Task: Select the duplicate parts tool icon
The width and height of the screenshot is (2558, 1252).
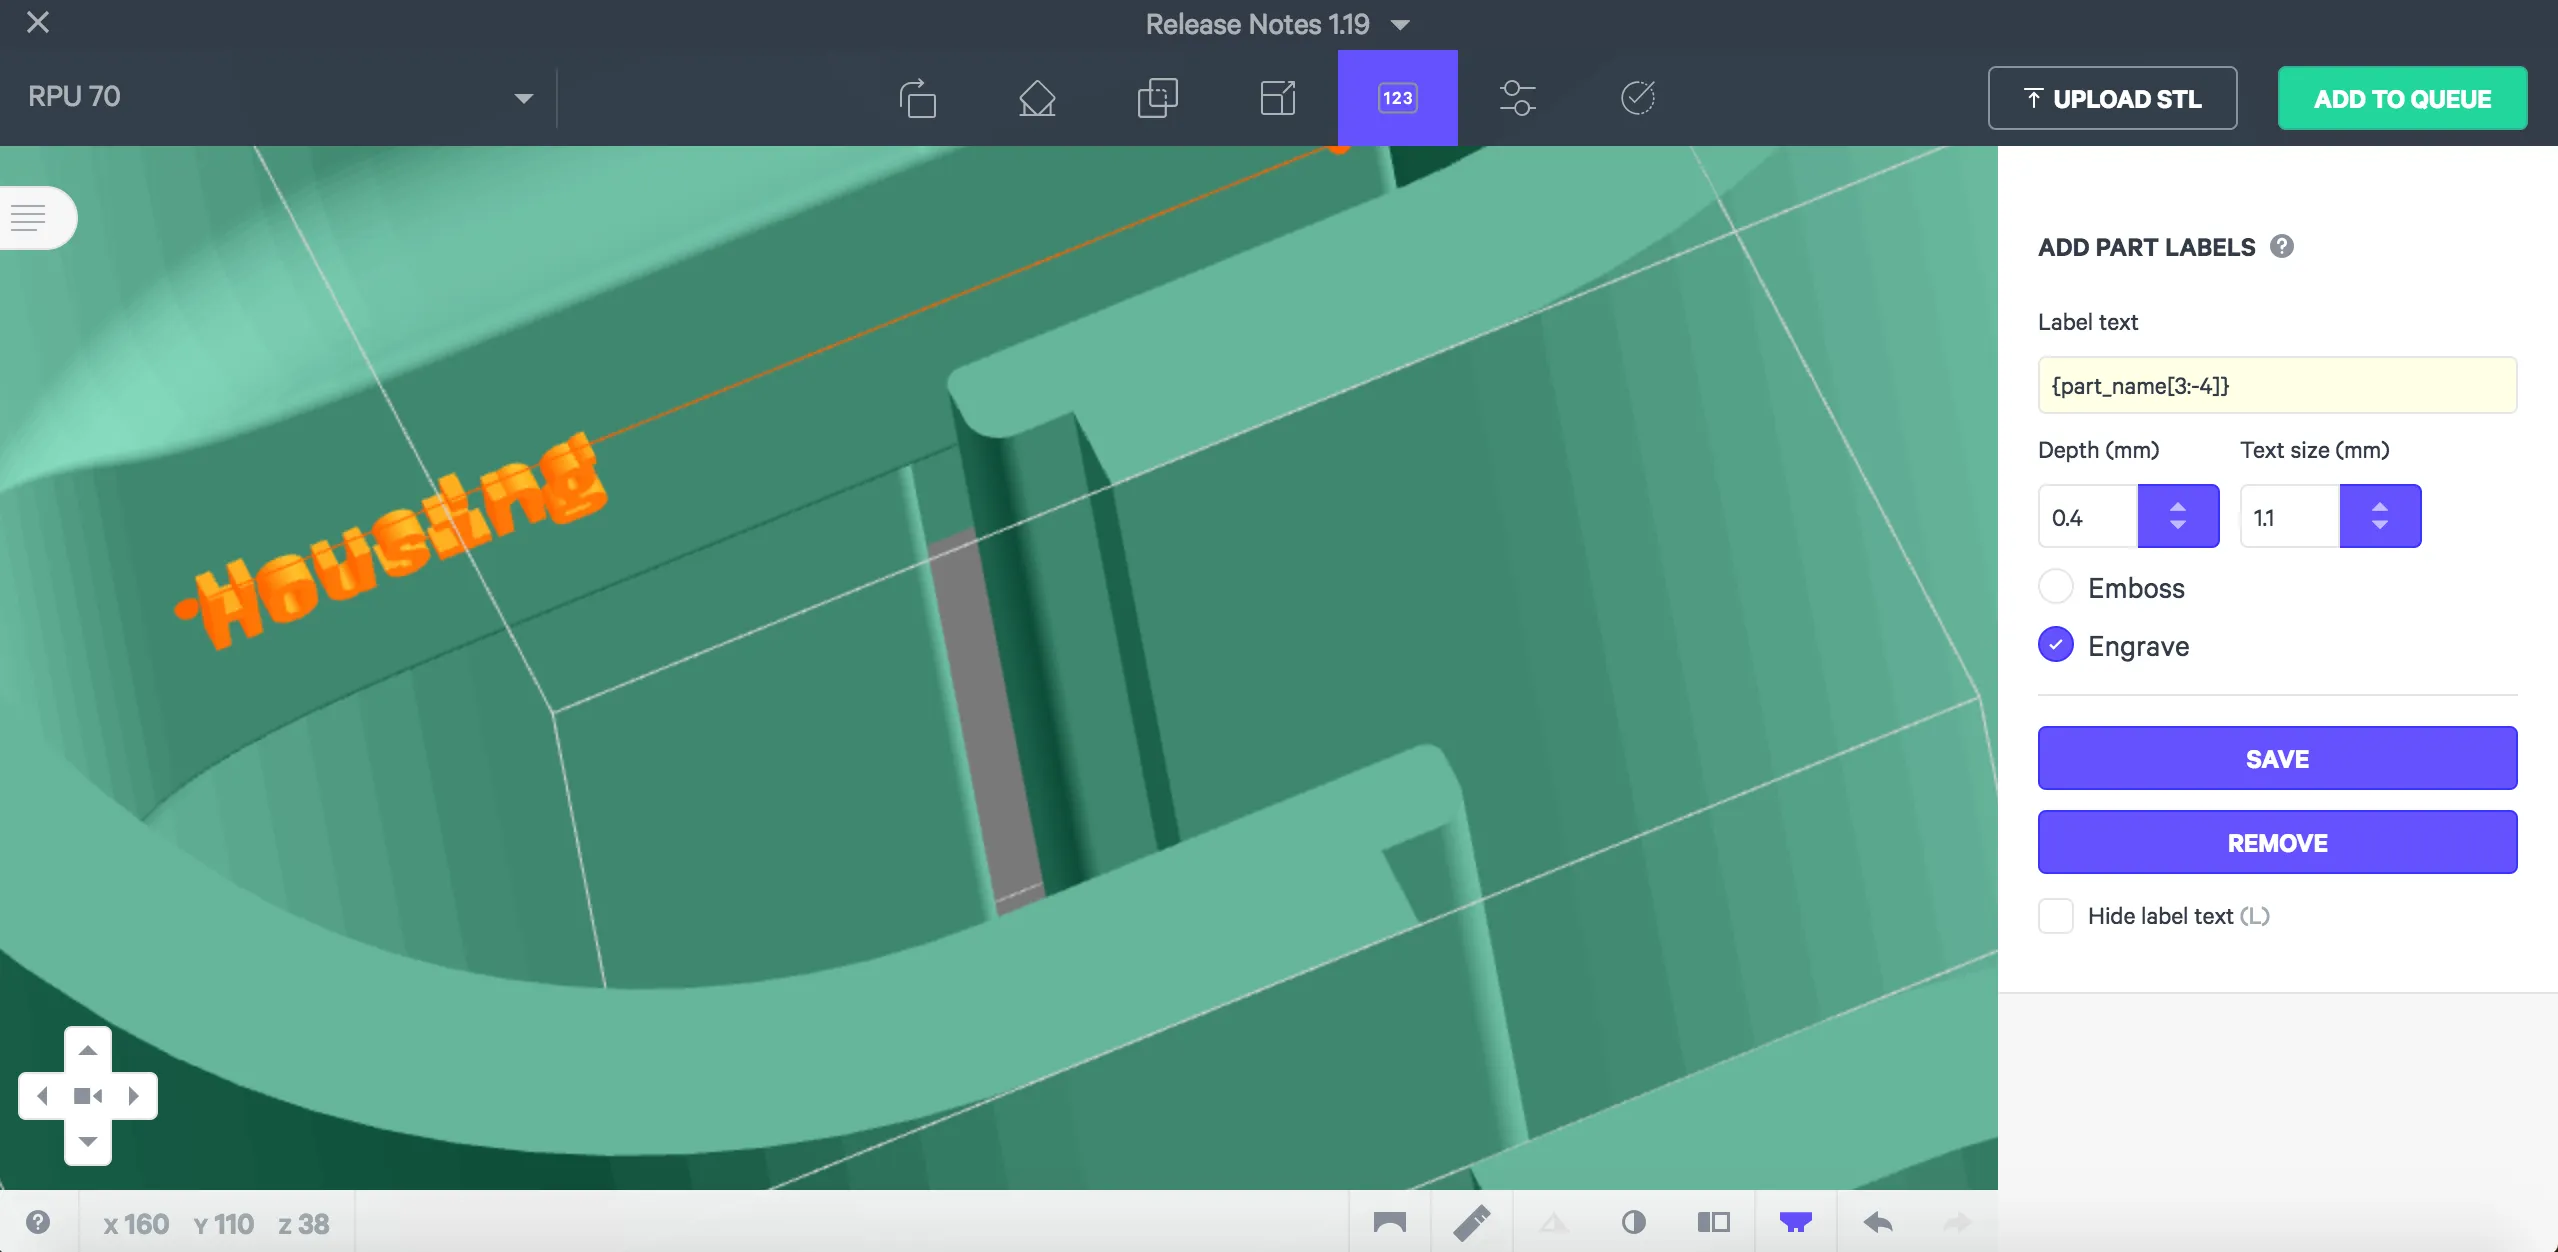Action: point(1157,98)
